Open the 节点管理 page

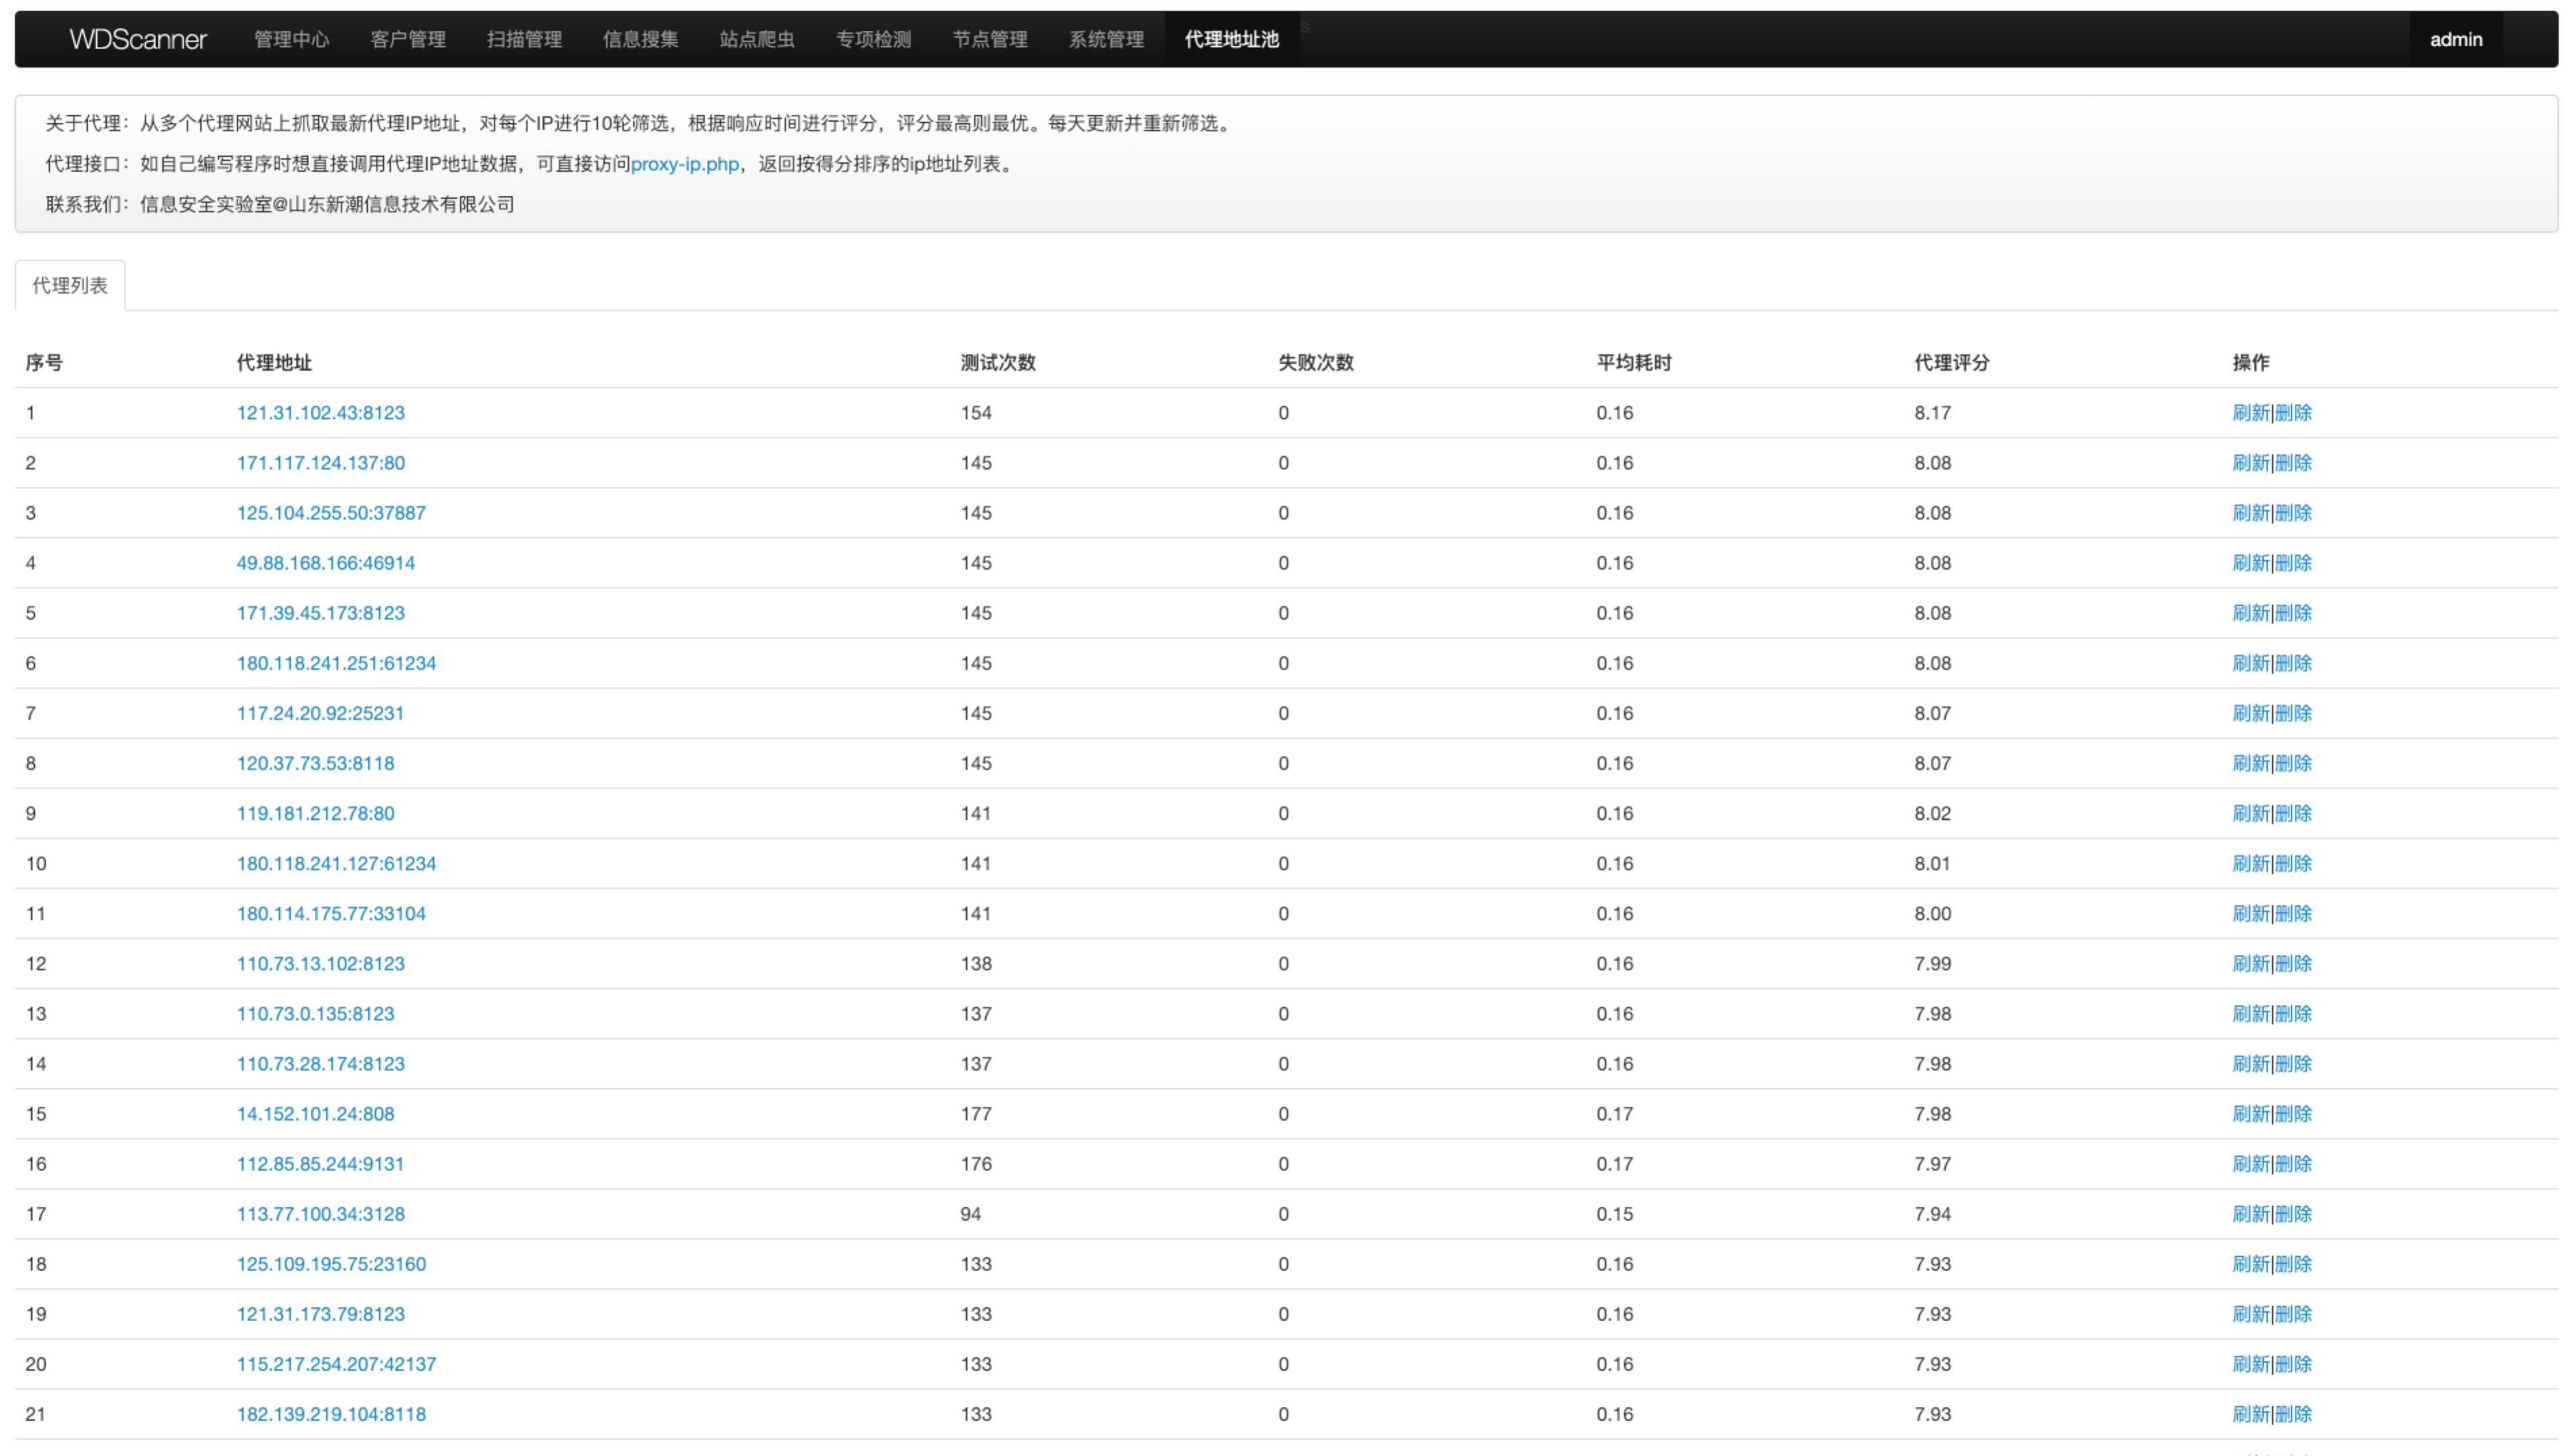[989, 39]
